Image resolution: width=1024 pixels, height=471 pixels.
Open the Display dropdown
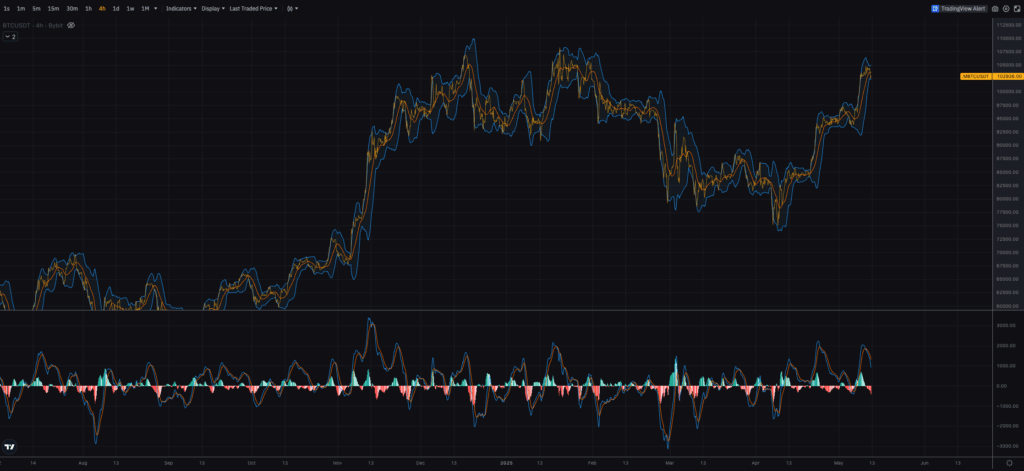(x=212, y=8)
